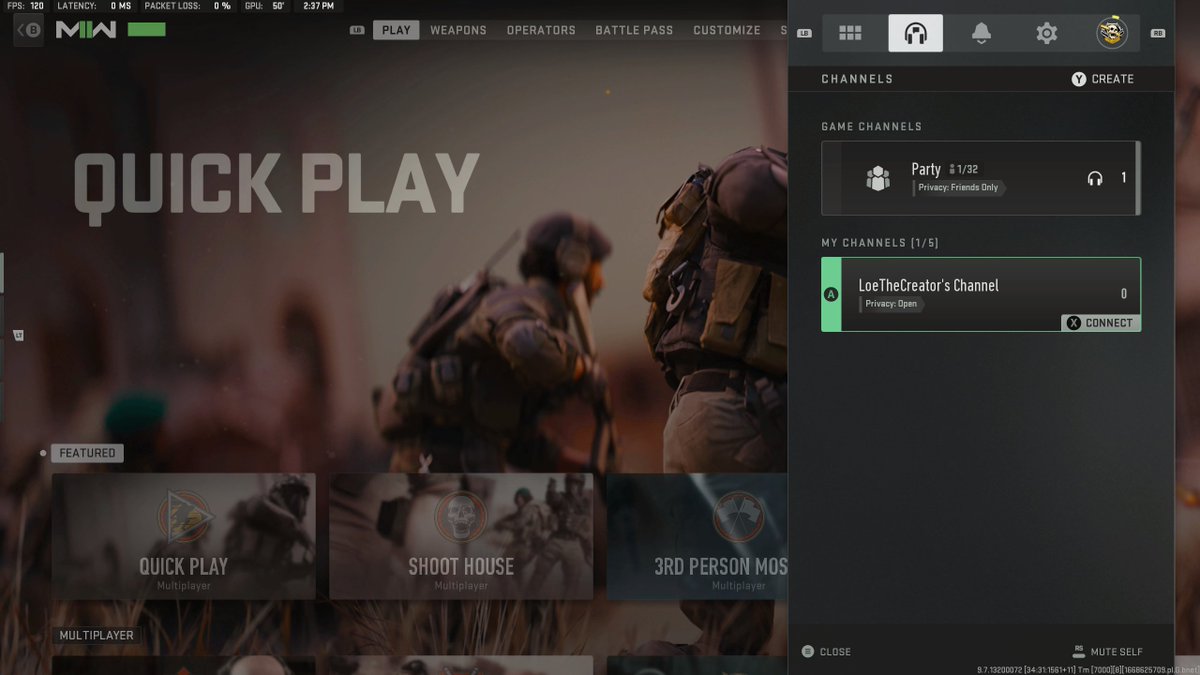The height and width of the screenshot is (675, 1200).
Task: Switch to the PLAY tab
Action: coord(396,30)
